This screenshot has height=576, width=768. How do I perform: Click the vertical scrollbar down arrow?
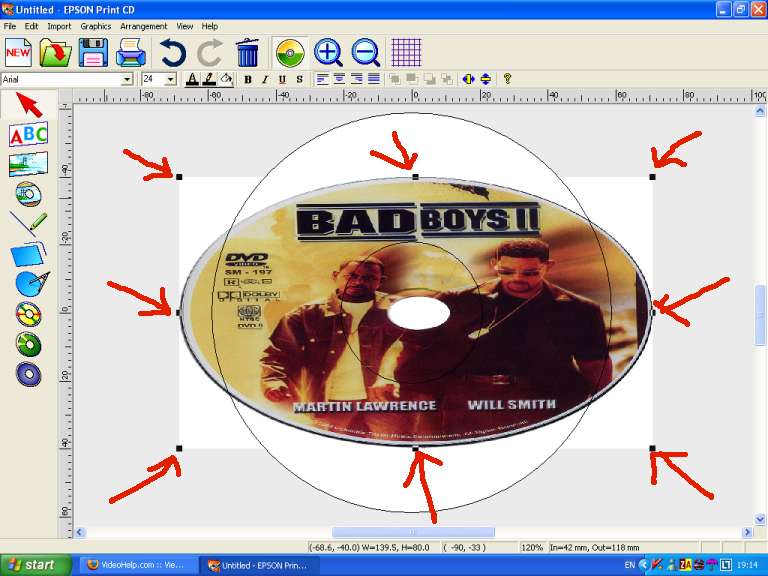point(760,519)
